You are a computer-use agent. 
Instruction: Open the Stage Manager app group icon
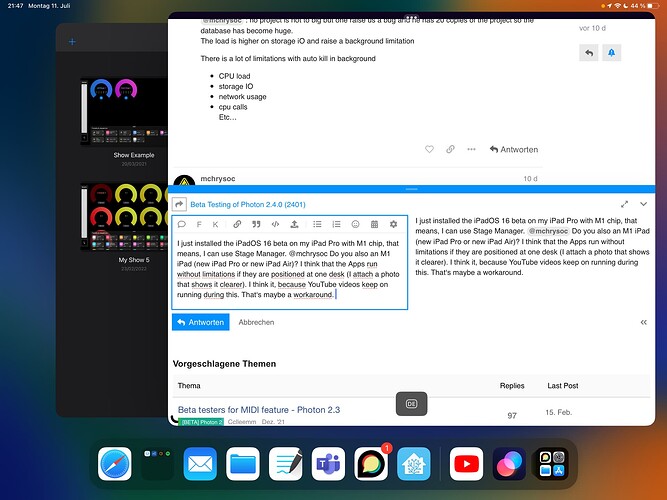[157, 463]
